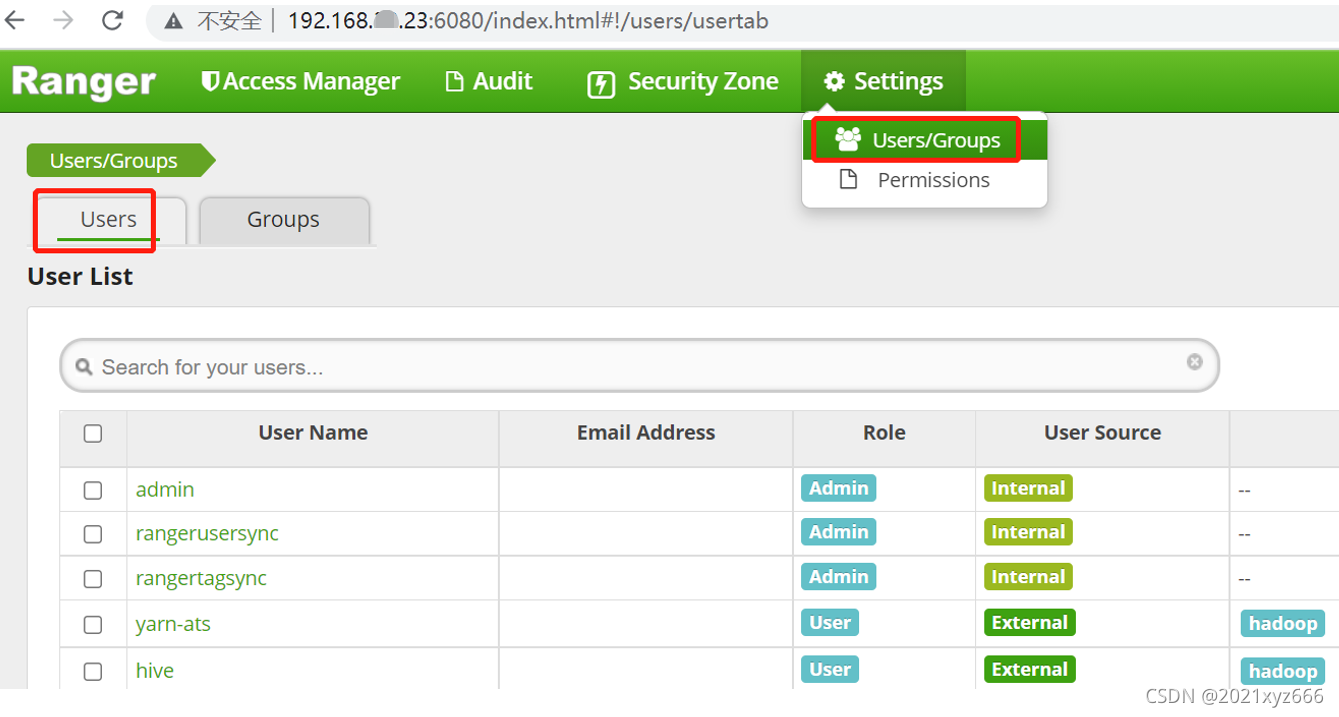Click the Access Manager shield icon
The image size is (1339, 717).
209,81
